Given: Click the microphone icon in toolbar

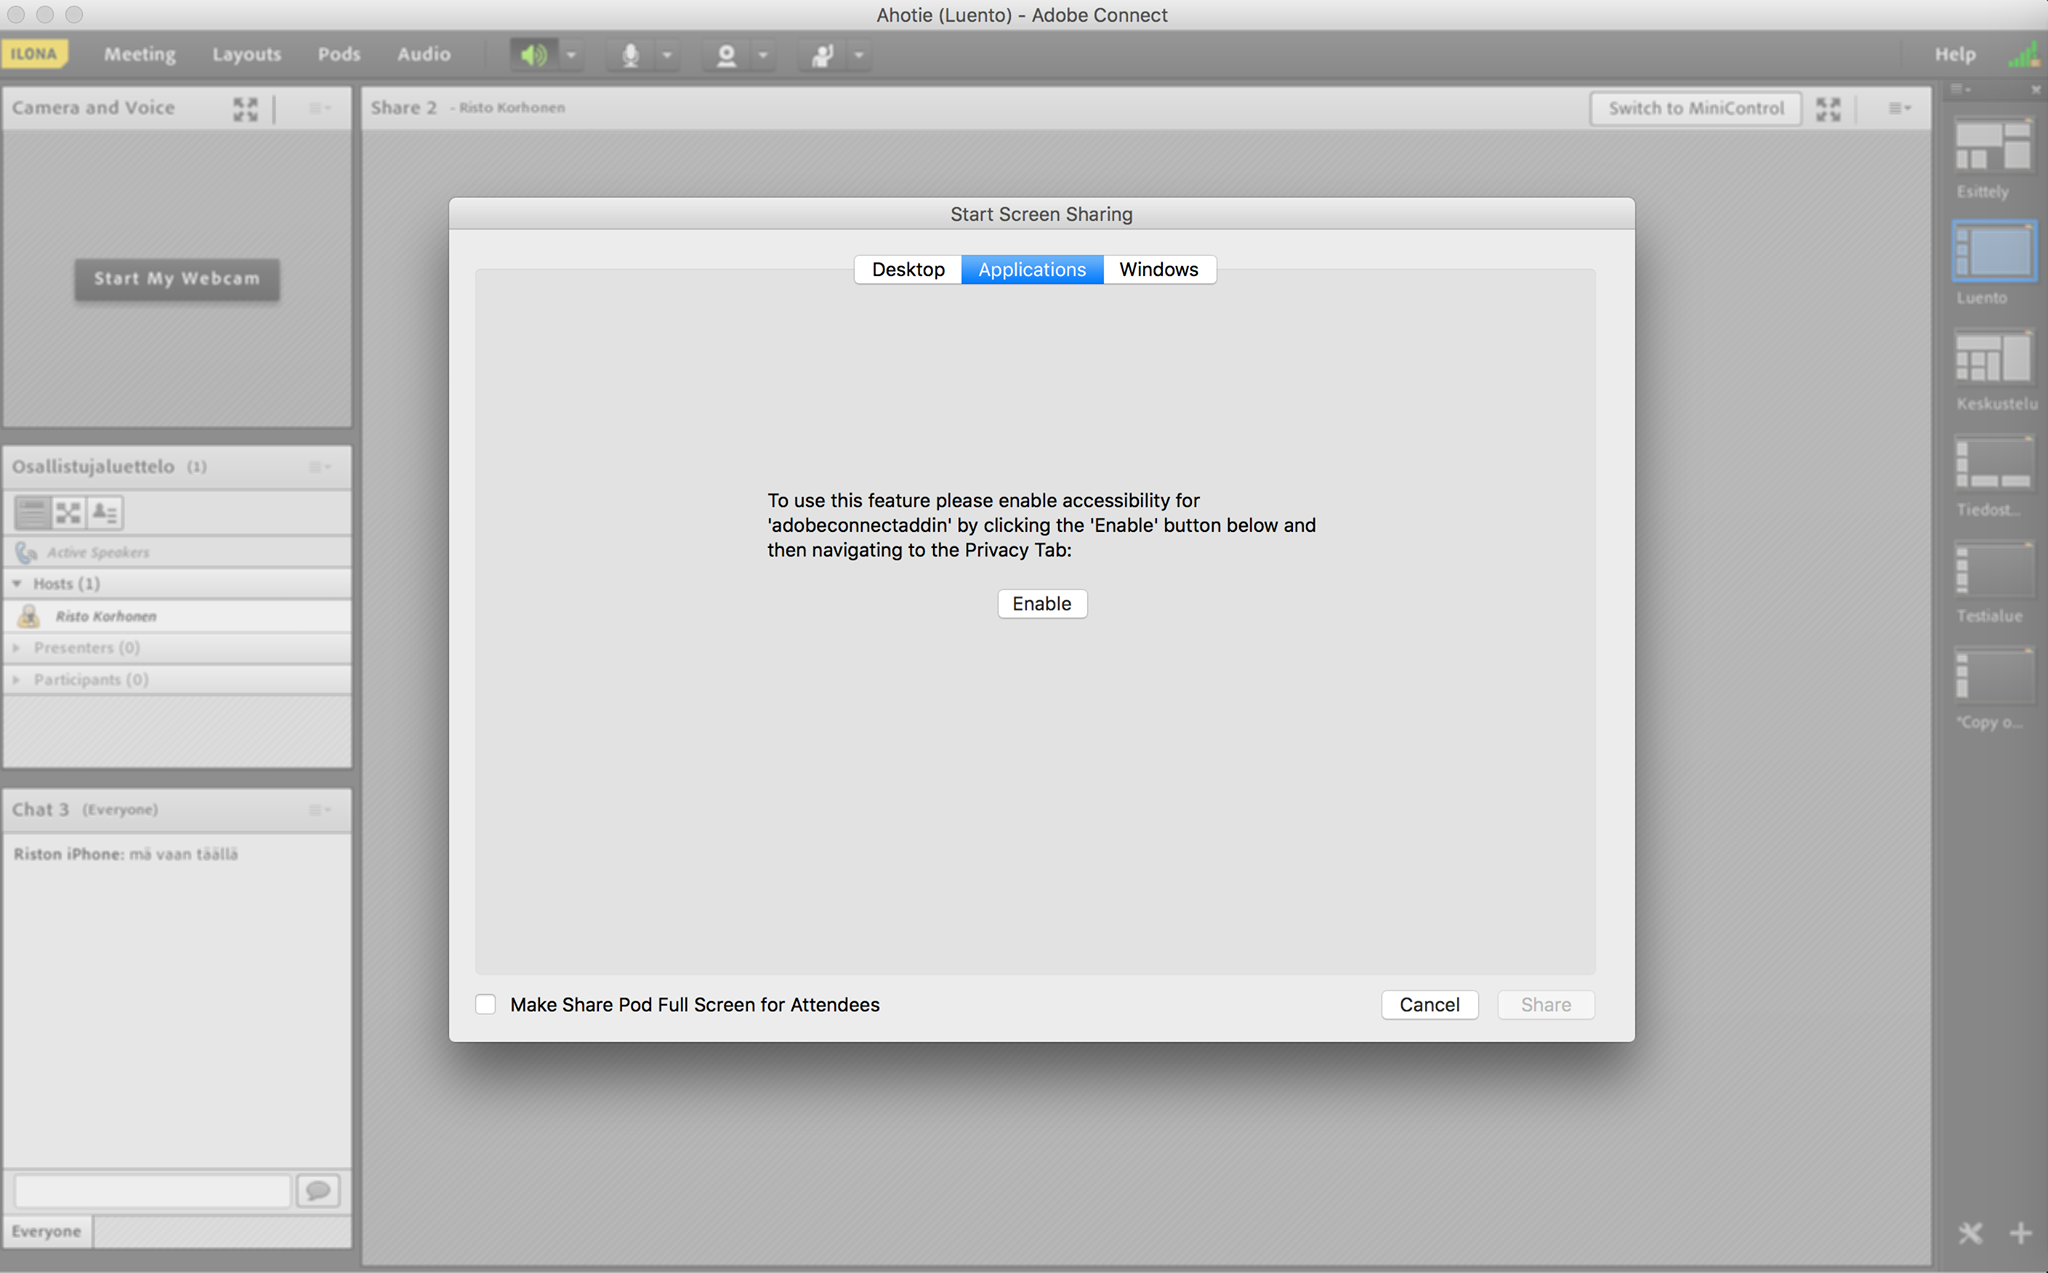Looking at the screenshot, I should click(x=630, y=55).
